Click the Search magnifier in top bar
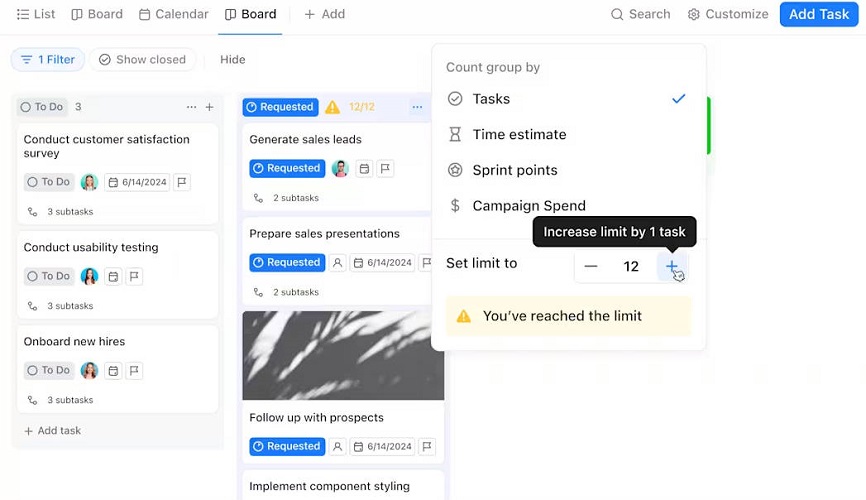 (617, 14)
